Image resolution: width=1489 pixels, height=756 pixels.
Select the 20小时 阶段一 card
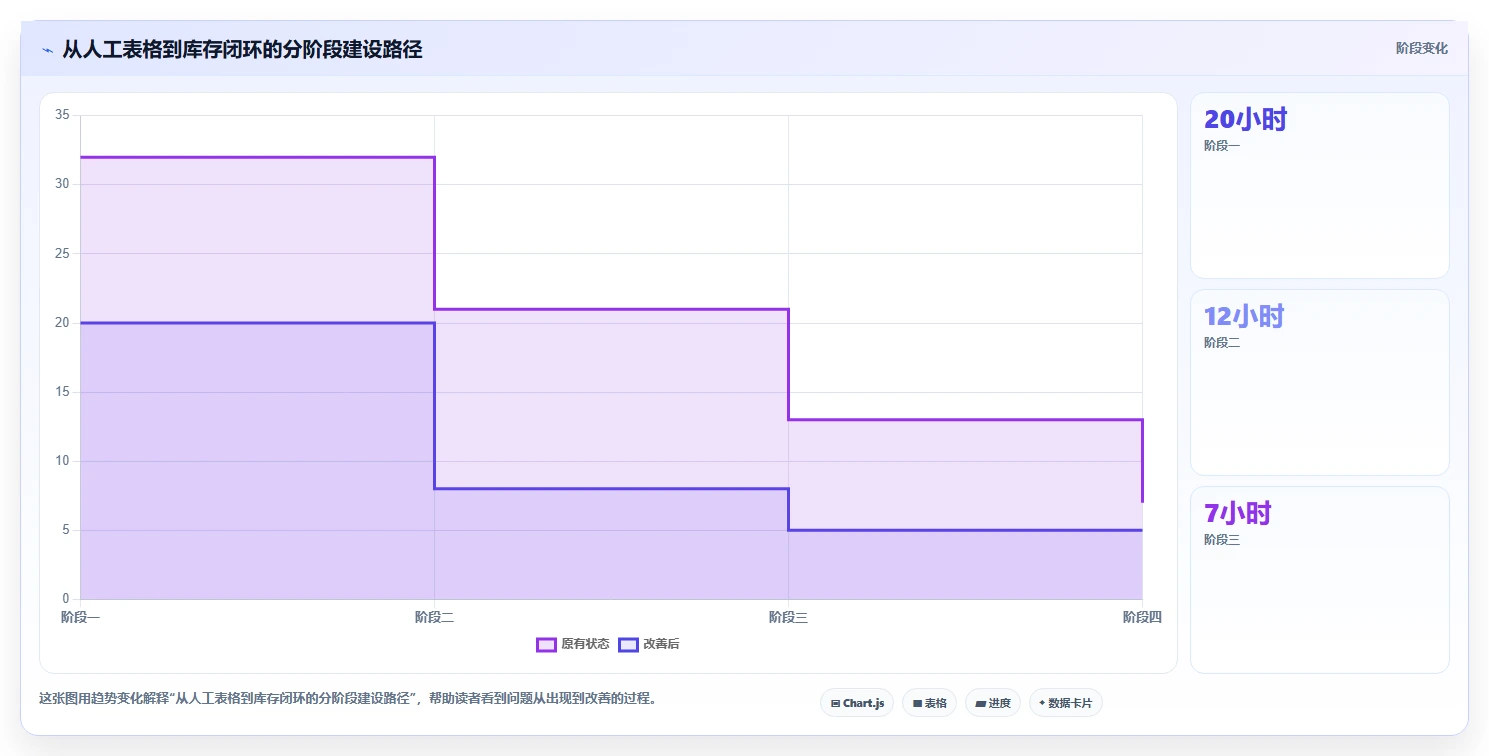coord(1319,185)
